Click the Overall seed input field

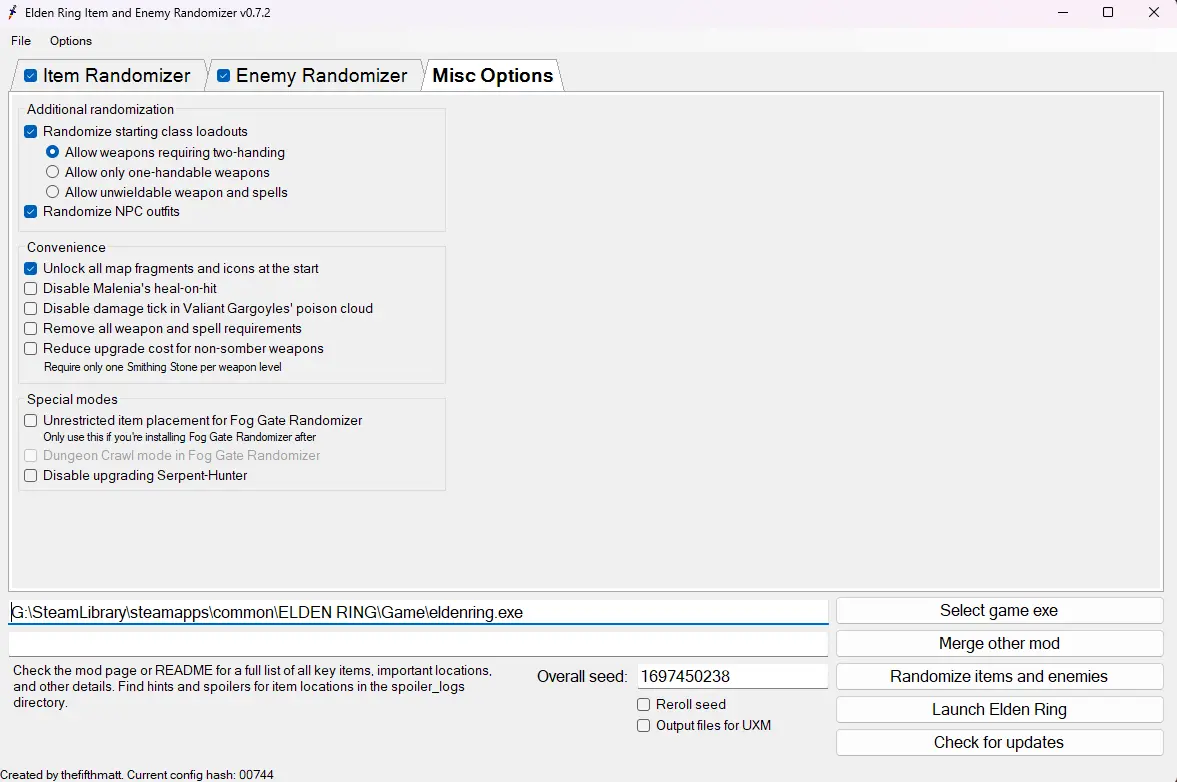(x=732, y=676)
